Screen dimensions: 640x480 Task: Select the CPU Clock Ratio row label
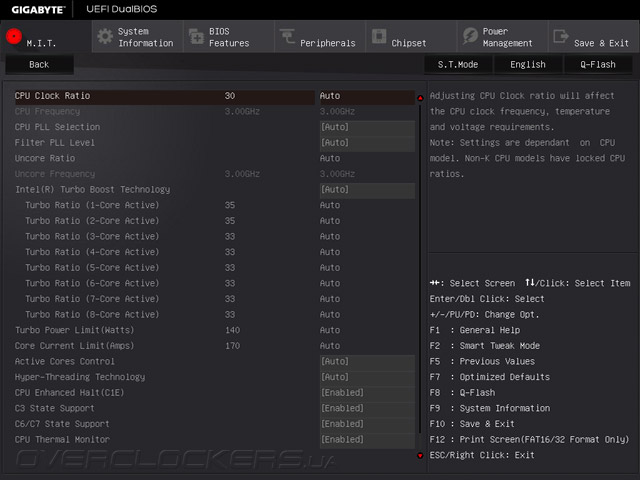52,96
